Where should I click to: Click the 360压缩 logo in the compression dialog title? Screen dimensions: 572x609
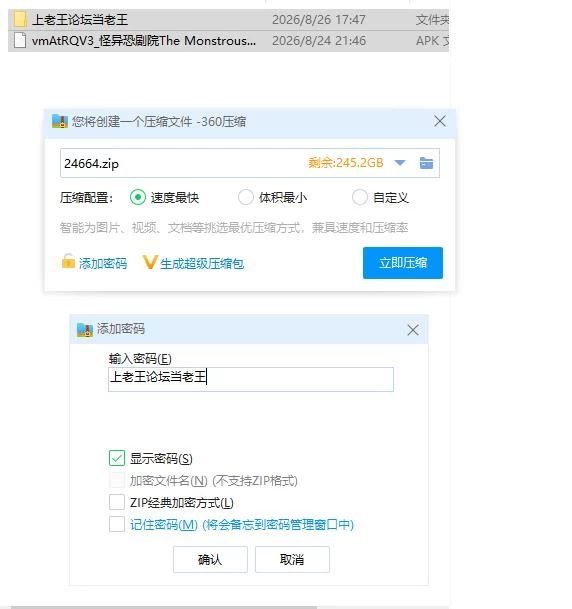[x=60, y=122]
